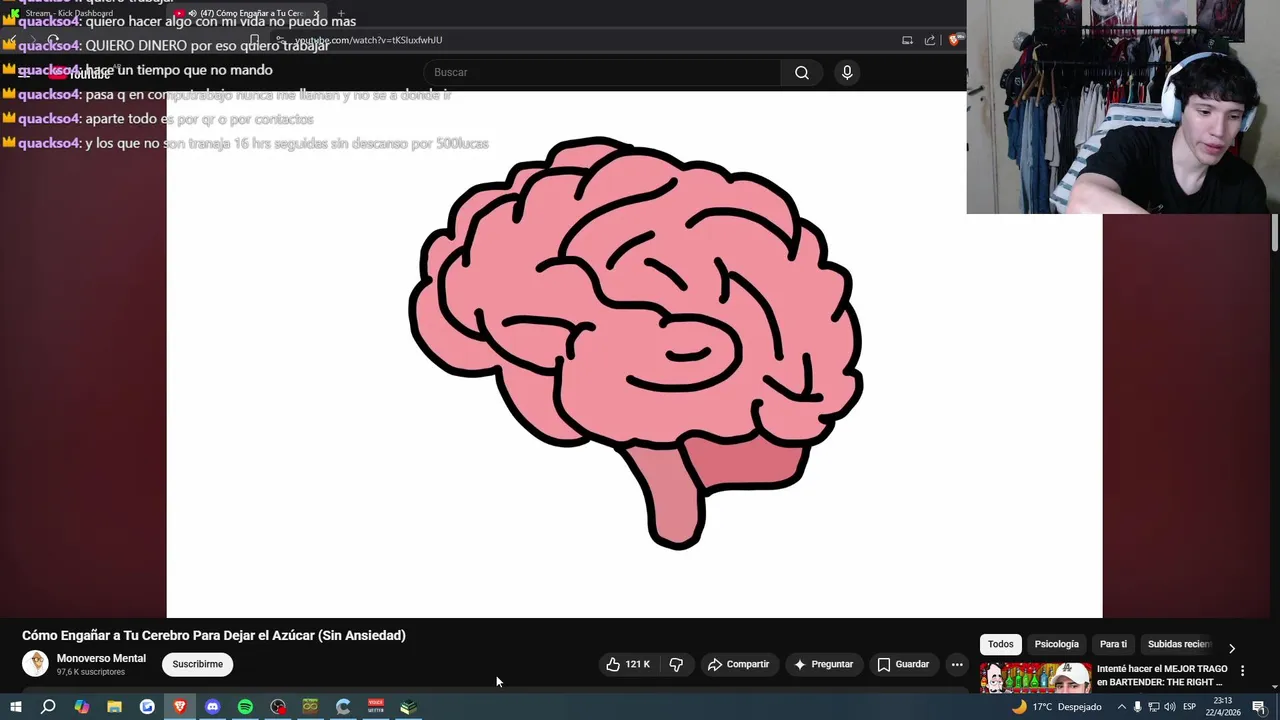Save the video using Guardar
The height and width of the screenshot is (720, 1280).
[x=904, y=664]
